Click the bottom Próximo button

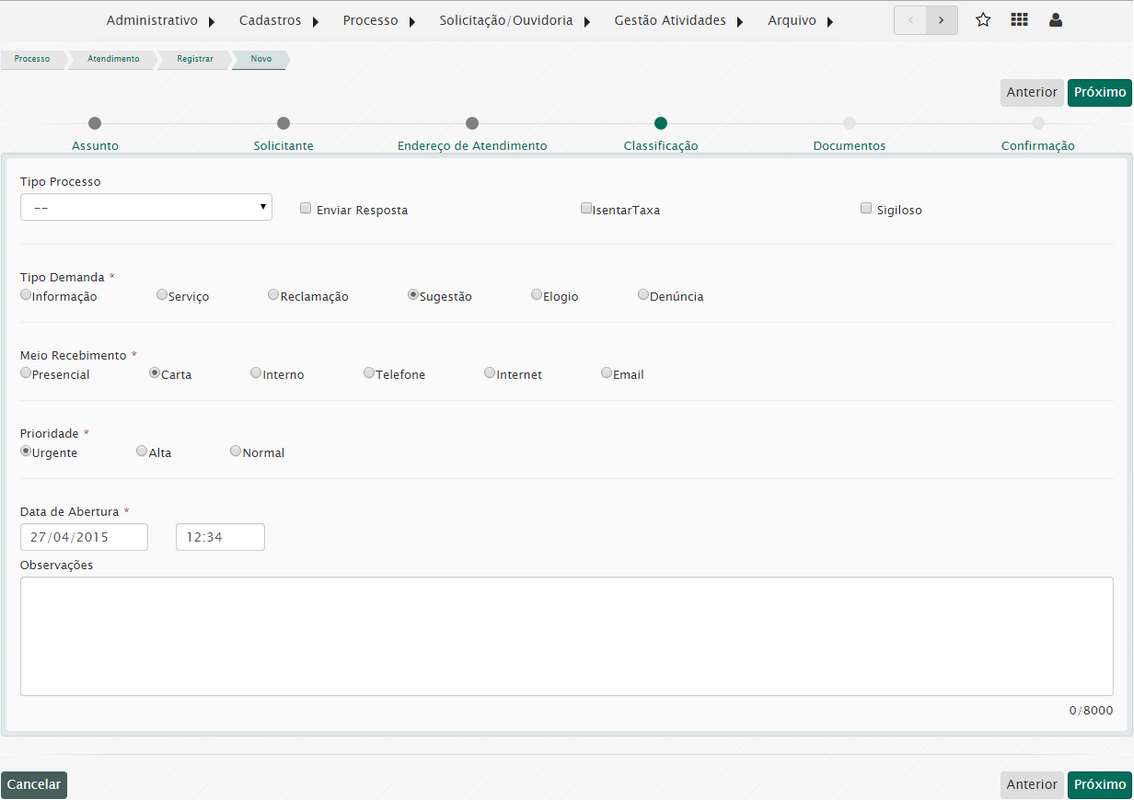point(1099,785)
